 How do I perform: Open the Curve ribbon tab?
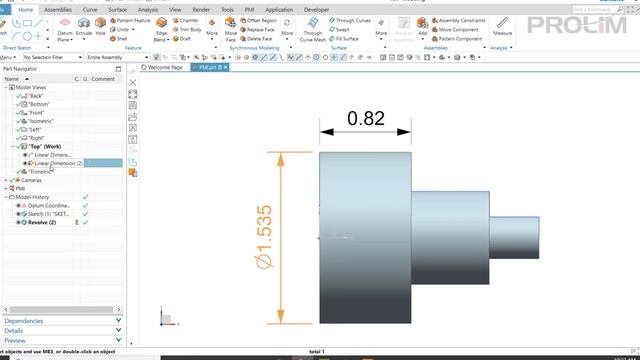pos(90,9)
